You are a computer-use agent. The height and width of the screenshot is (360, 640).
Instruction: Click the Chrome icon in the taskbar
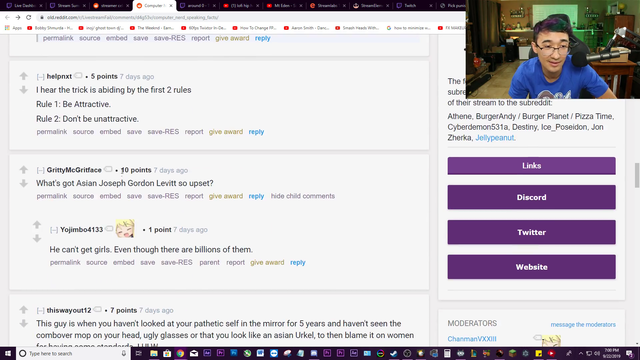coord(180,353)
